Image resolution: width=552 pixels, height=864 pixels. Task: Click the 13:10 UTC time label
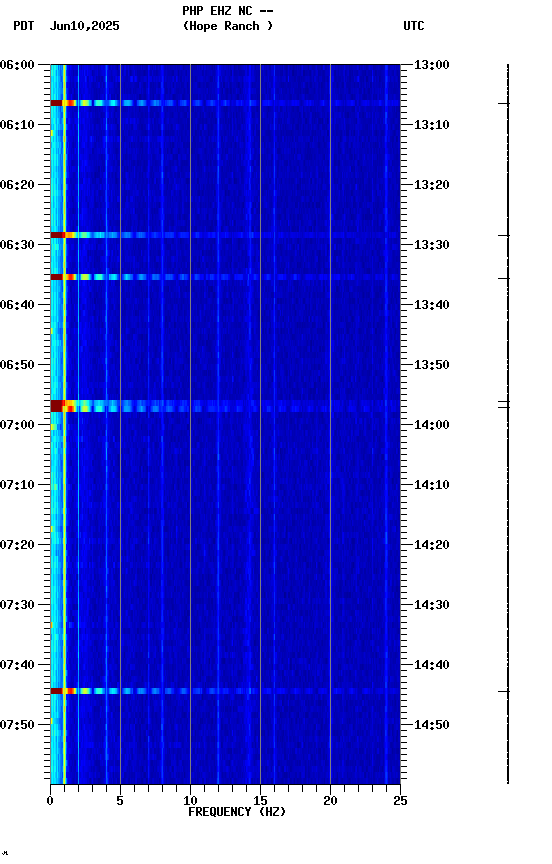pyautogui.click(x=432, y=125)
